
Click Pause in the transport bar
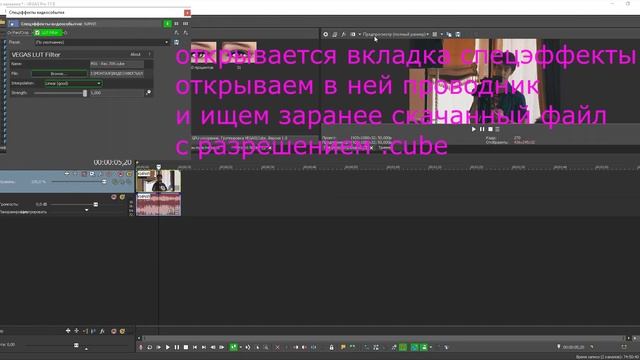tap(177, 347)
